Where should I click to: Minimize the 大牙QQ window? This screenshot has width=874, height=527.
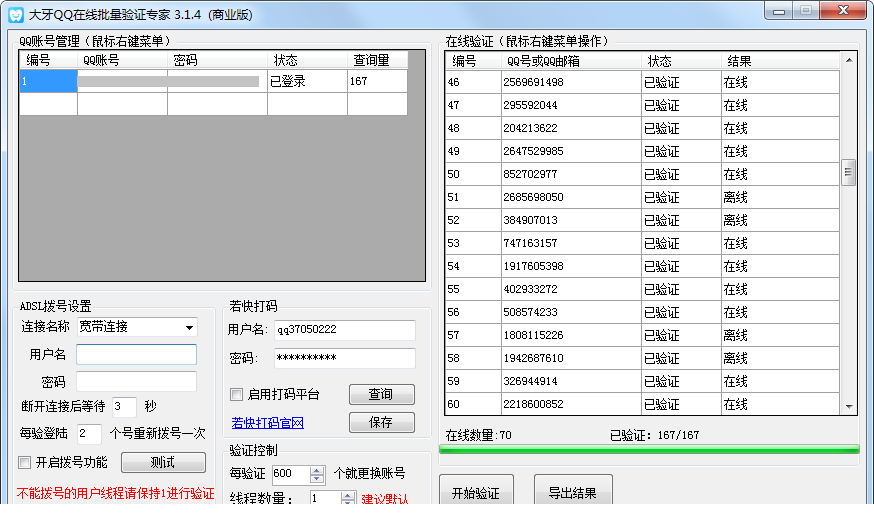point(779,11)
